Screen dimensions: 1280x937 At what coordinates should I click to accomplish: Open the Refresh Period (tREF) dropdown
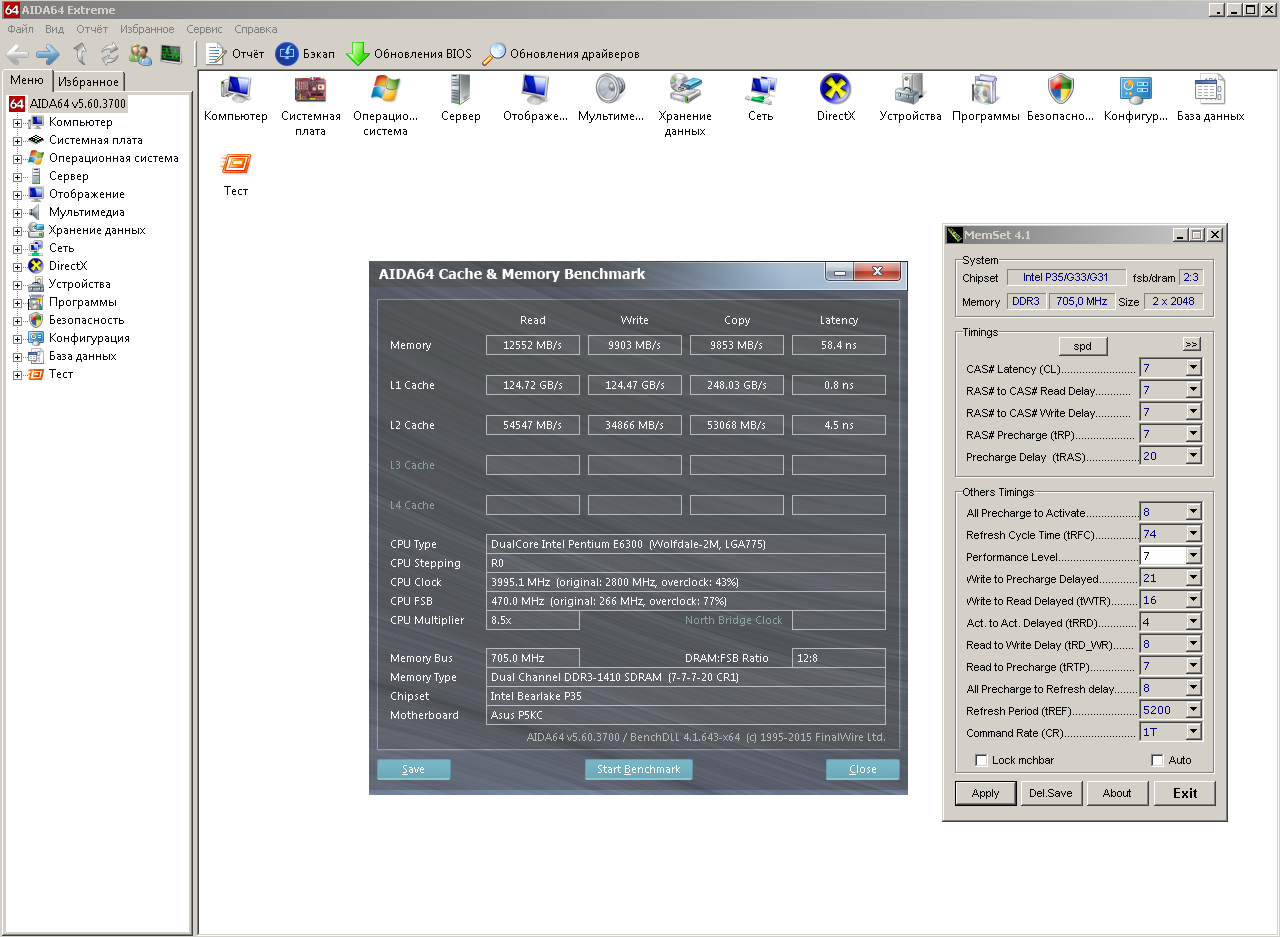tap(1193, 710)
